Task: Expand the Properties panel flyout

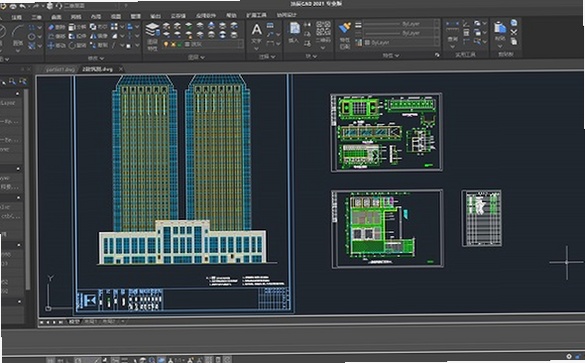Action: click(391, 56)
